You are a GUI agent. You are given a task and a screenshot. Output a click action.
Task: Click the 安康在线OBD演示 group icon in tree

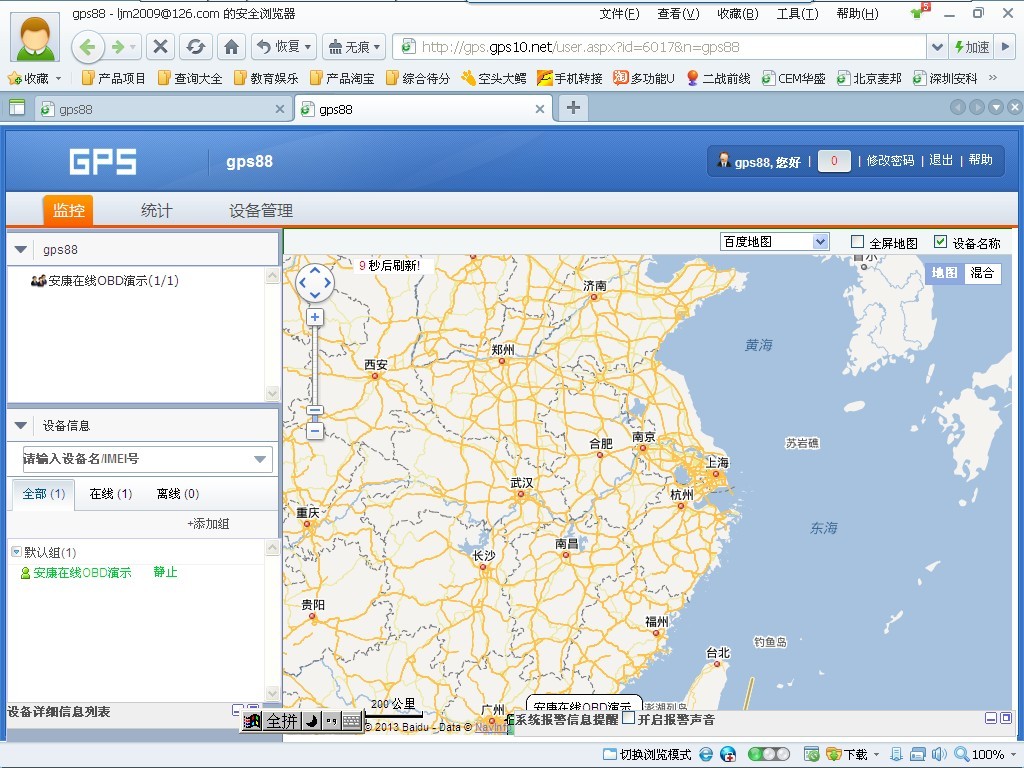[39, 281]
